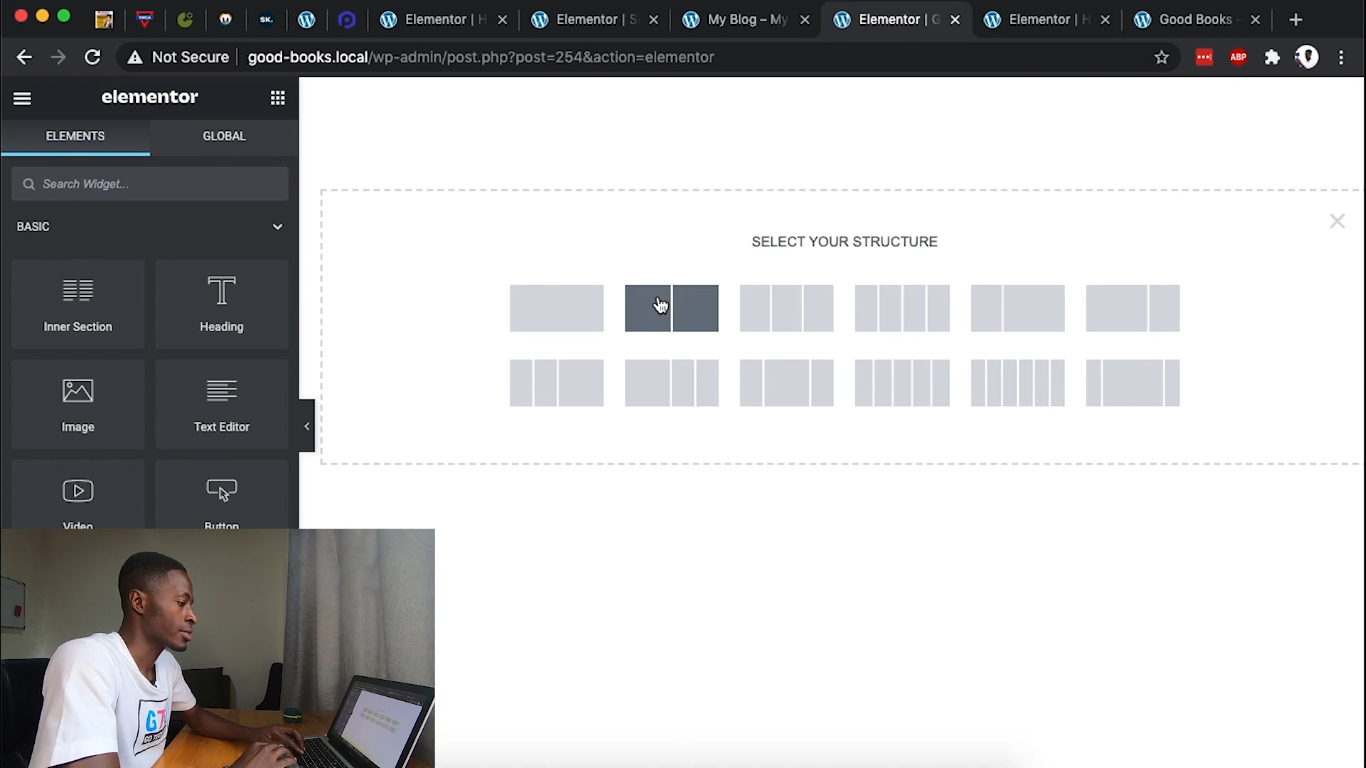Image resolution: width=1366 pixels, height=768 pixels.
Task: Open the Chrome extensions puzzle menu
Action: (1272, 57)
